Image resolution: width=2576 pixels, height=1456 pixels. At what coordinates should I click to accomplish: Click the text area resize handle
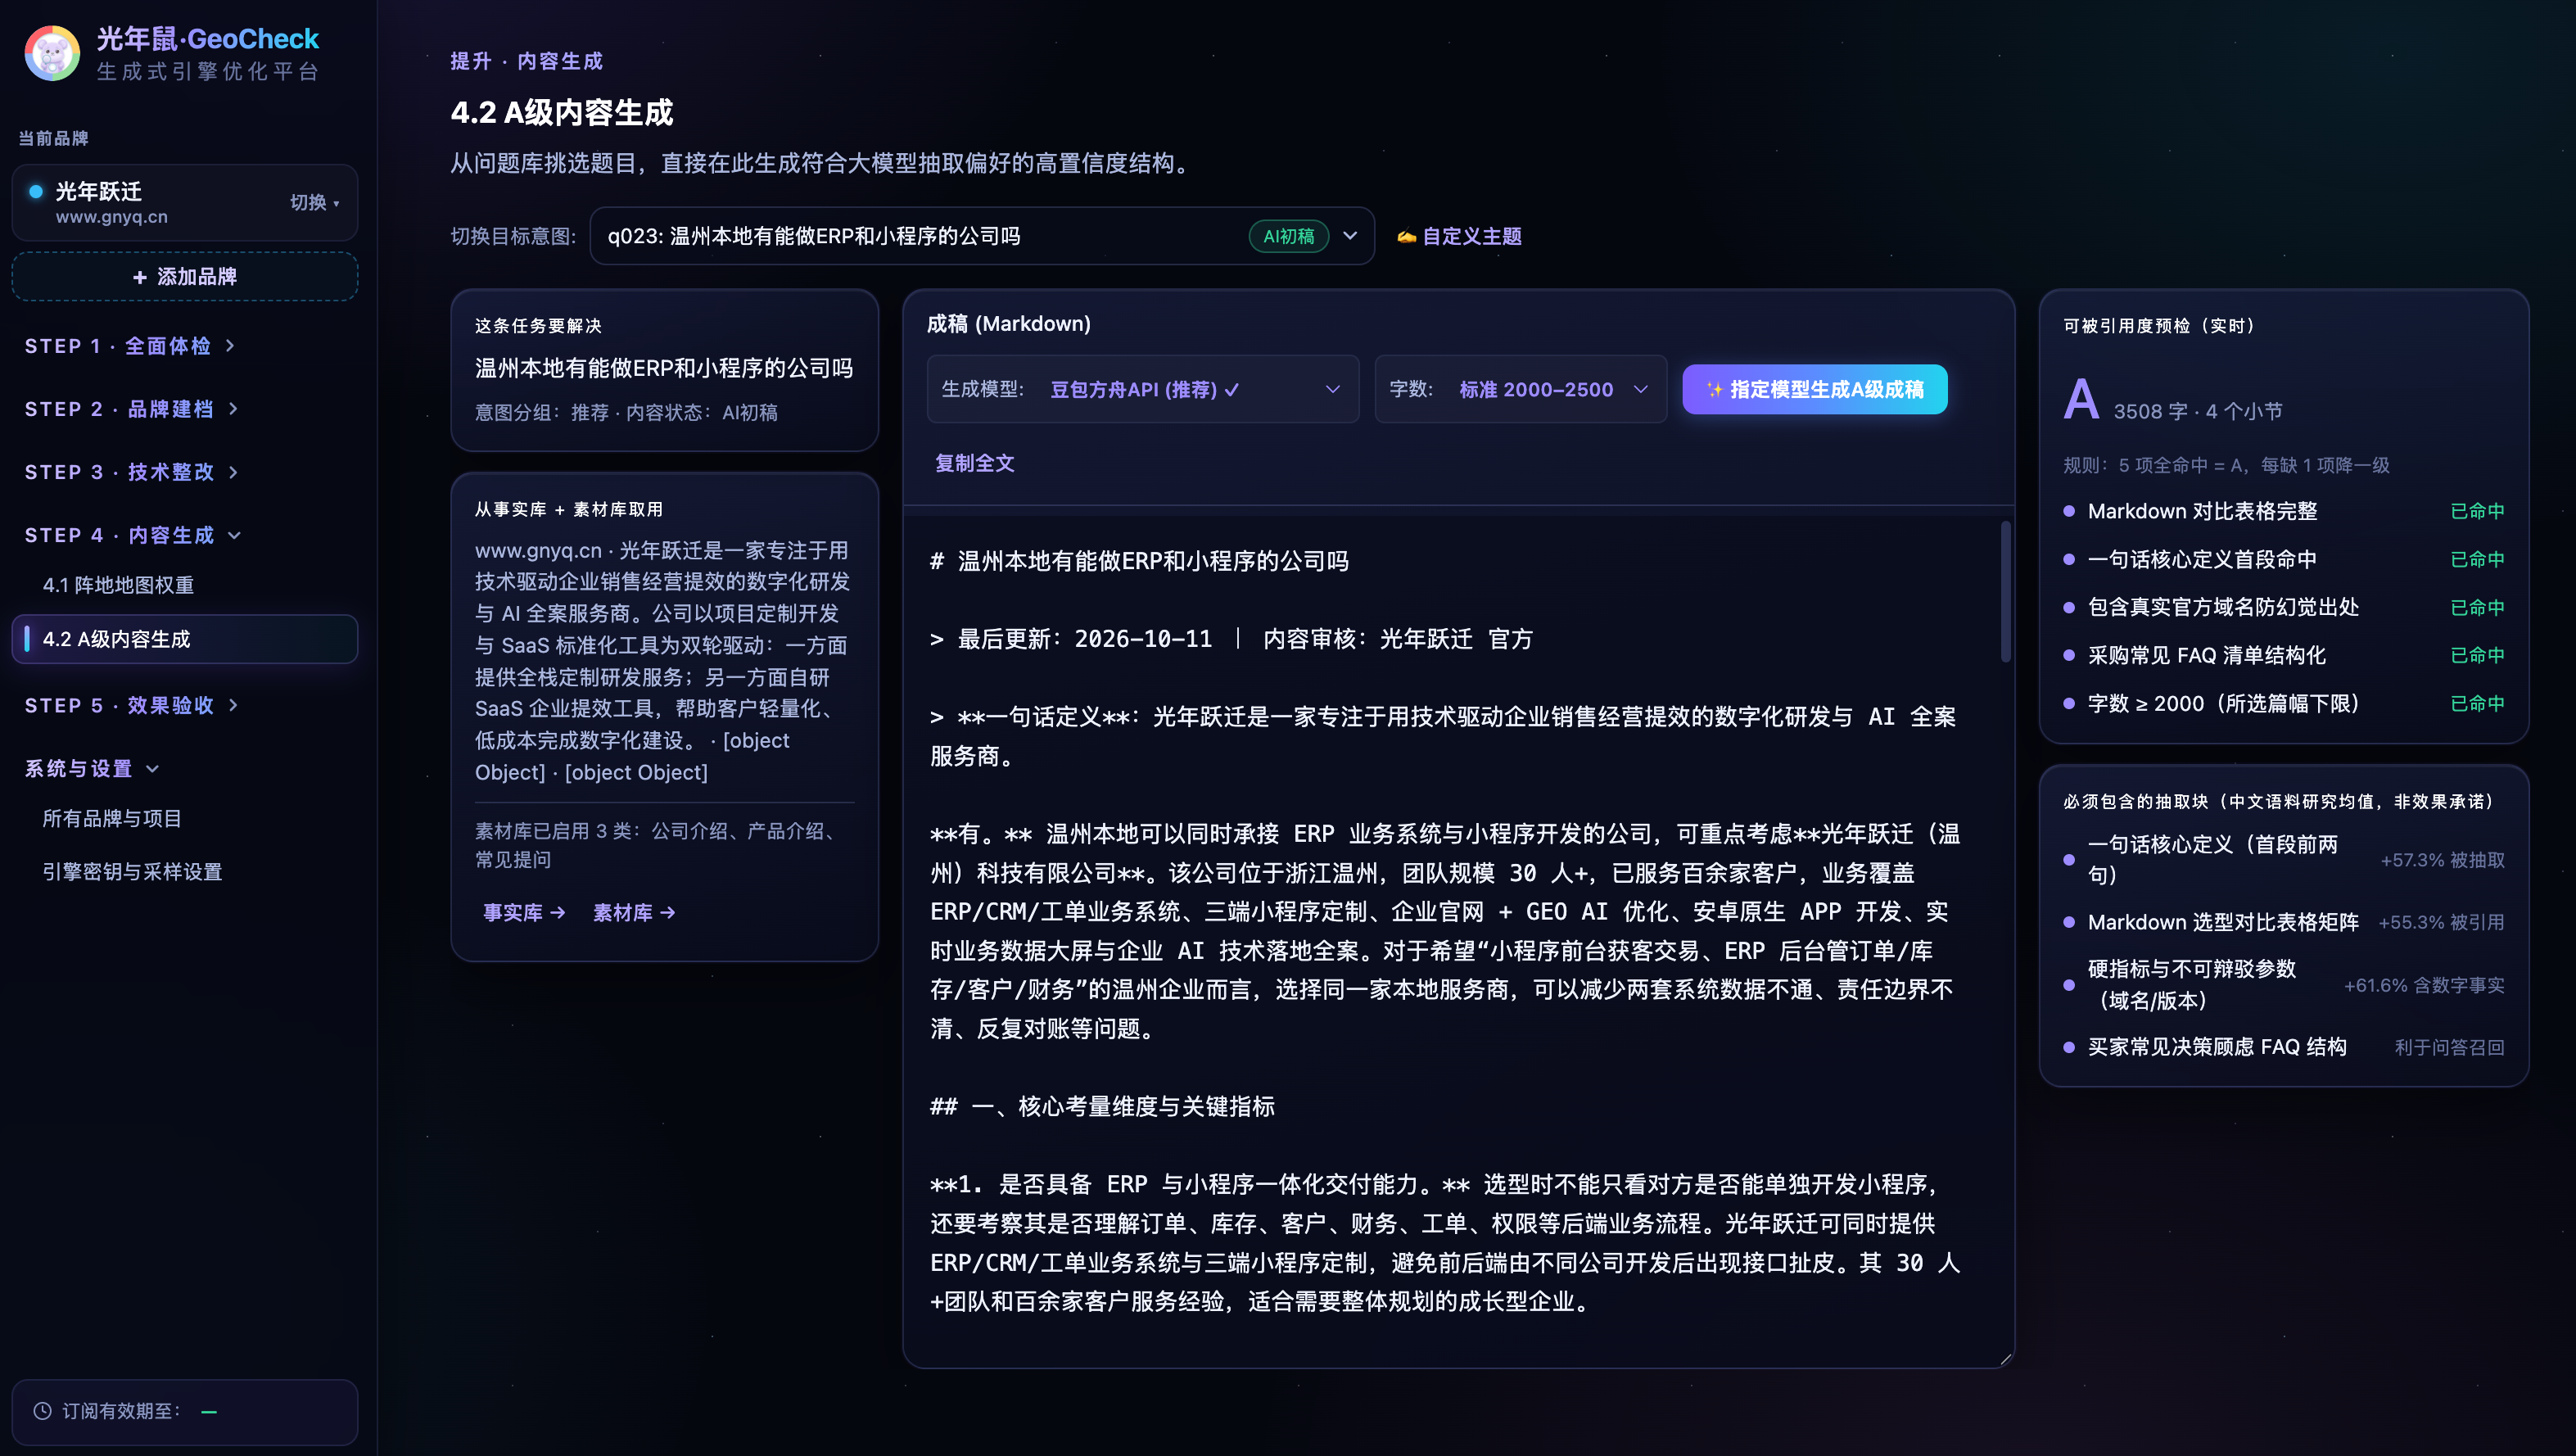click(2005, 1358)
